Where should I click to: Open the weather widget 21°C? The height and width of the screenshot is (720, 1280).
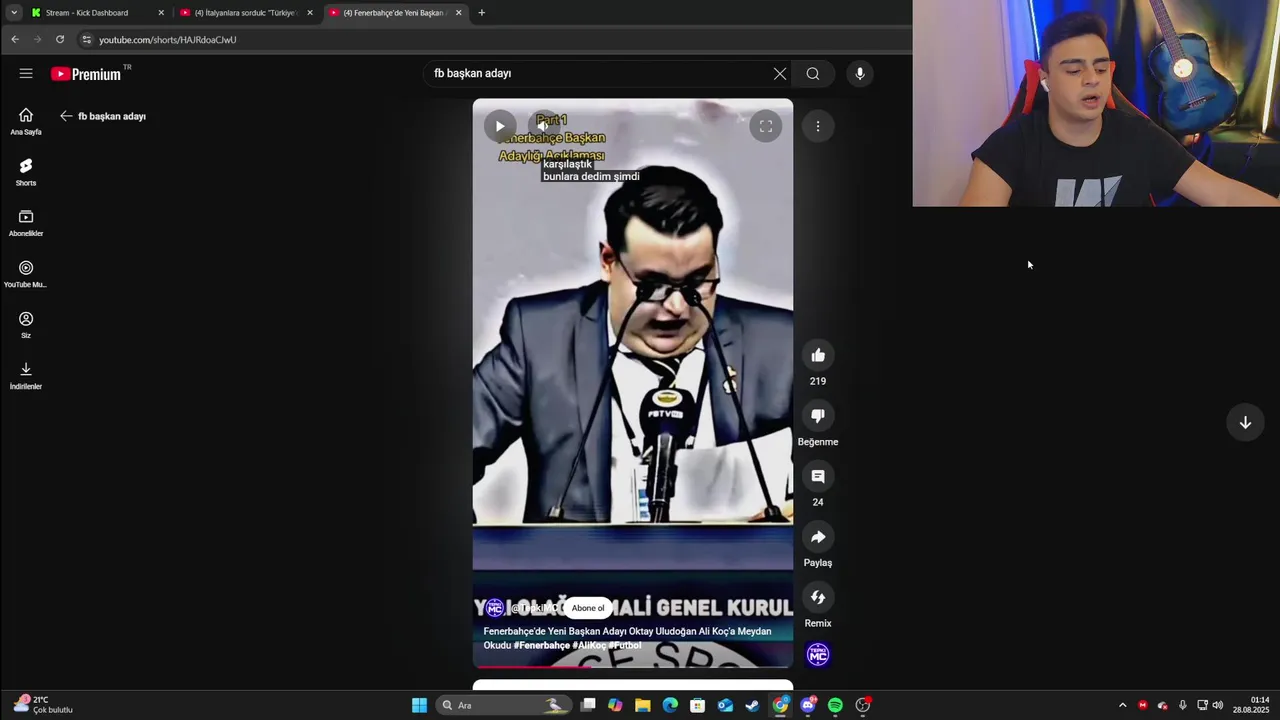42,705
